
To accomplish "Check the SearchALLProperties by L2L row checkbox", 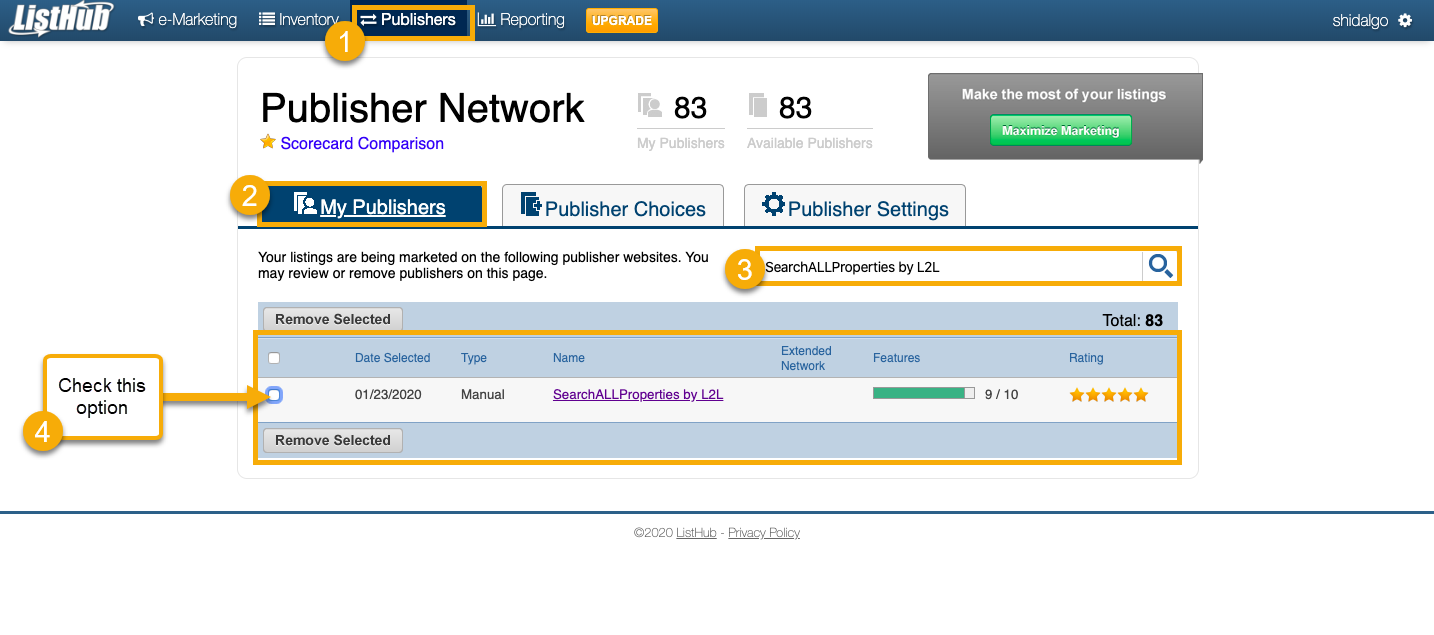I will tap(274, 394).
